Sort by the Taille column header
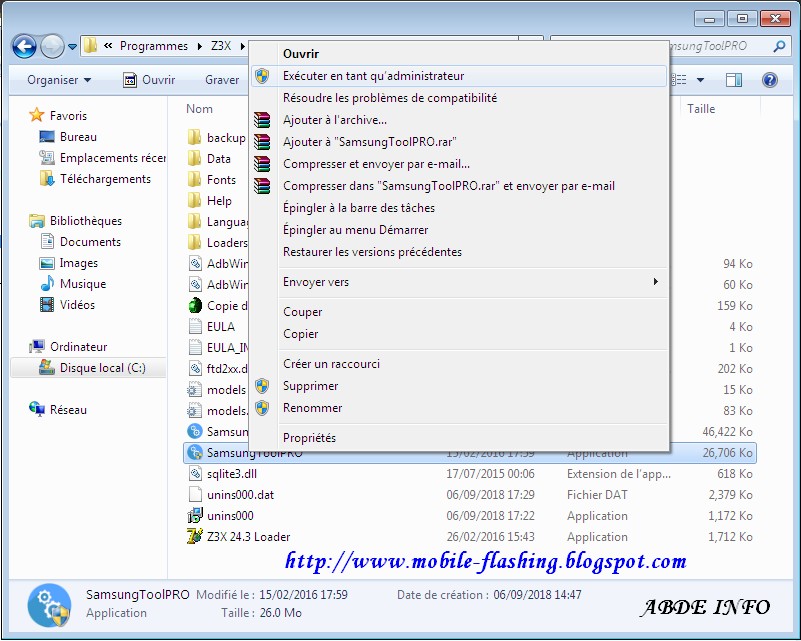Screen dimensions: 801x641 coord(701,109)
